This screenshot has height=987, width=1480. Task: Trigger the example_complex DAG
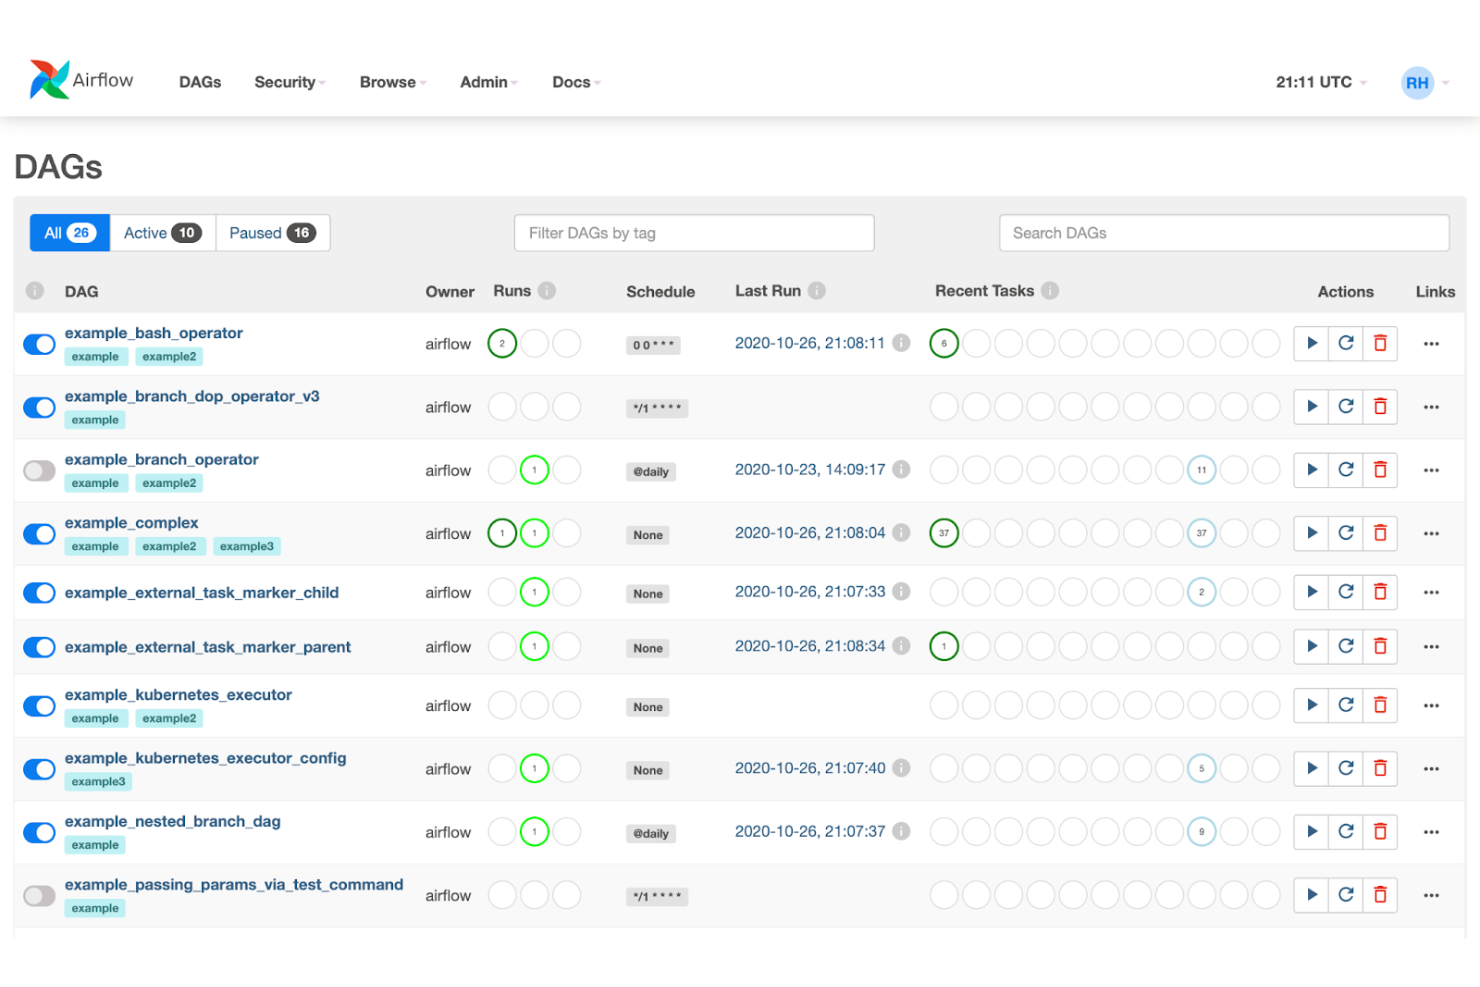click(1311, 533)
